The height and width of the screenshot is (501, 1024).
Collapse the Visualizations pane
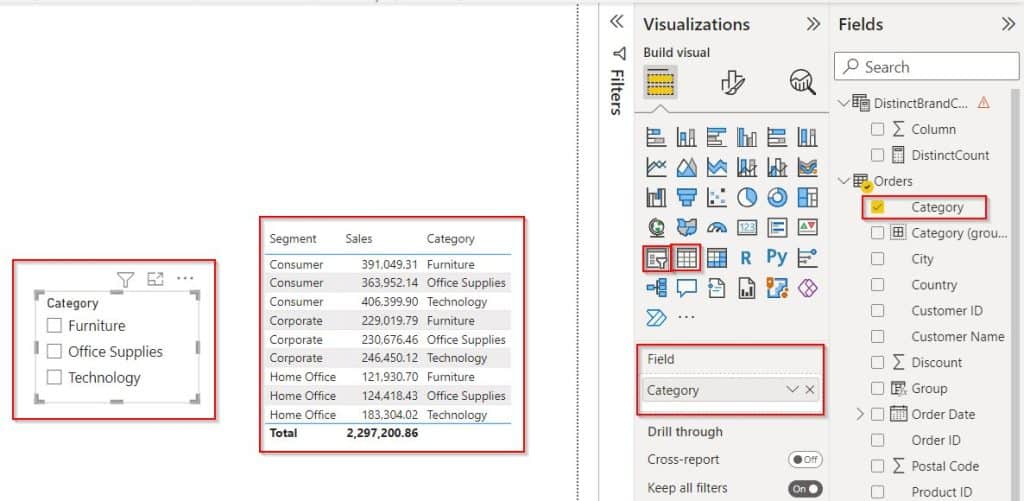813,24
